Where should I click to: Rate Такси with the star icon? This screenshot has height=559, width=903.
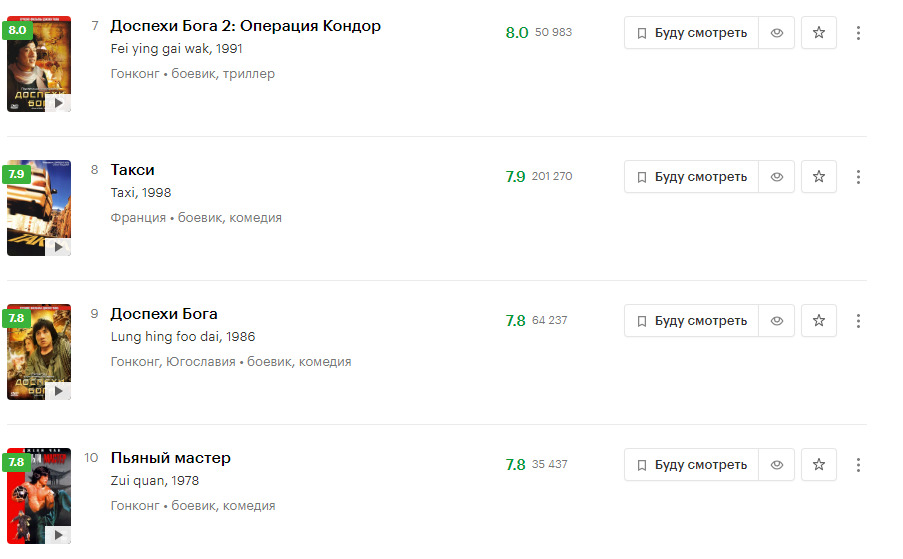(x=819, y=177)
